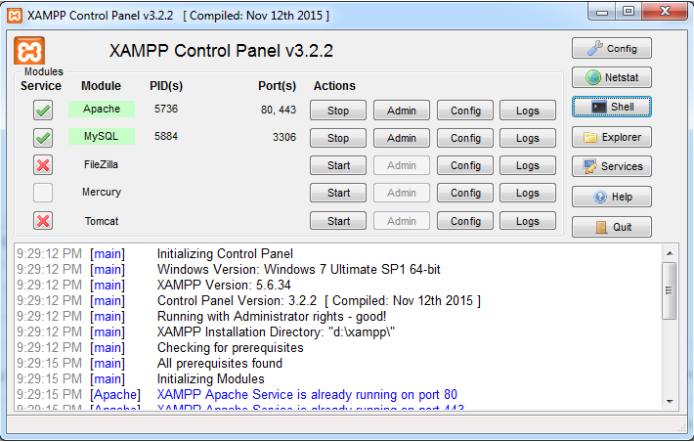
Task: View MySQL Logs
Action: pyautogui.click(x=528, y=138)
